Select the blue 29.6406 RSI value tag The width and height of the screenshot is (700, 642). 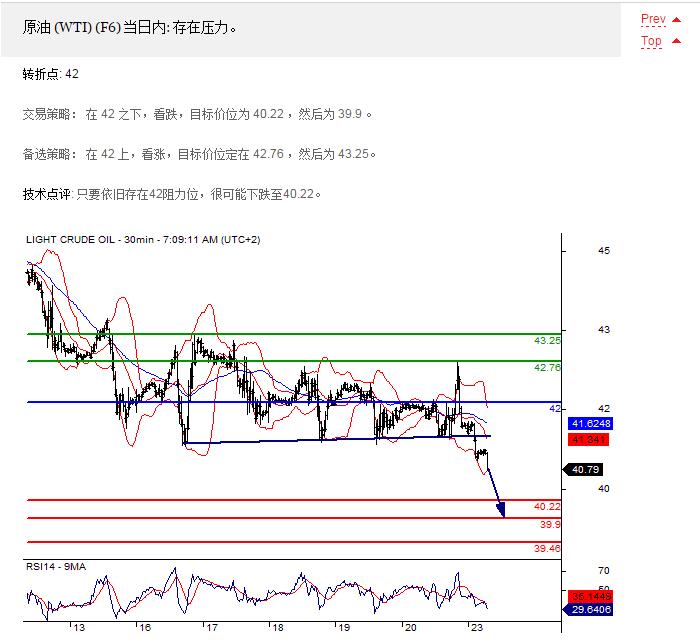click(x=588, y=609)
